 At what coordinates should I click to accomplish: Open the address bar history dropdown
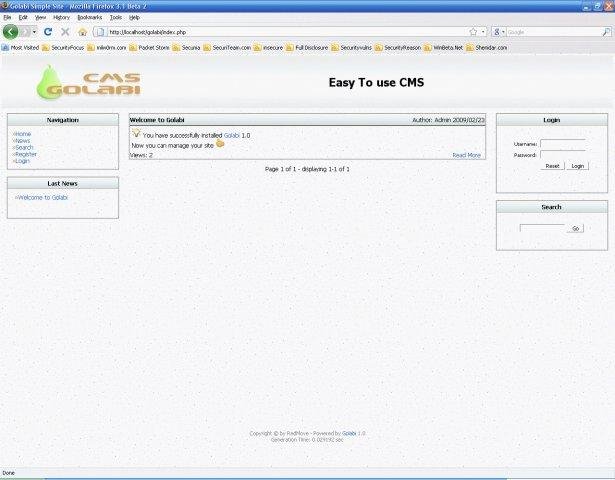coord(483,32)
